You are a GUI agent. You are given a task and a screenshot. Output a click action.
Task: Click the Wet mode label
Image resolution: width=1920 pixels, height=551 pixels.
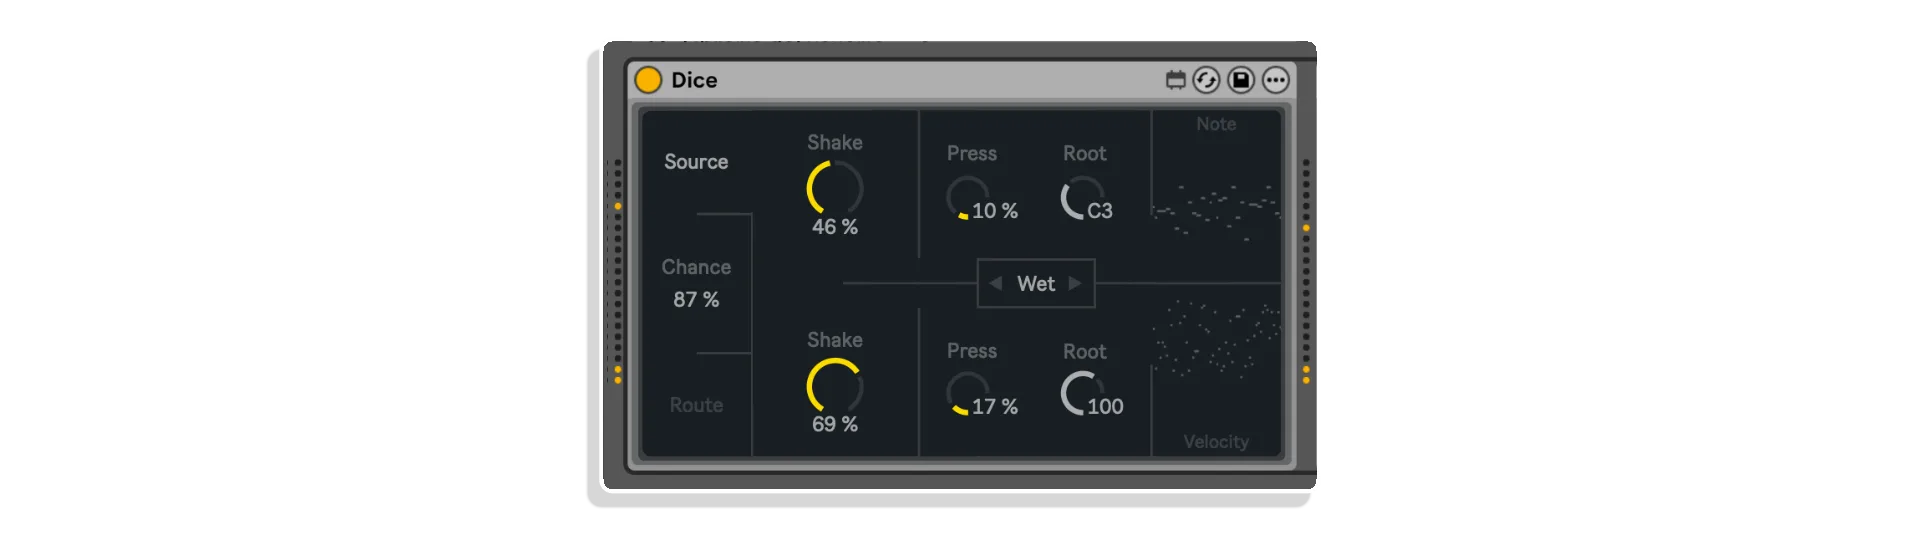coord(1036,284)
